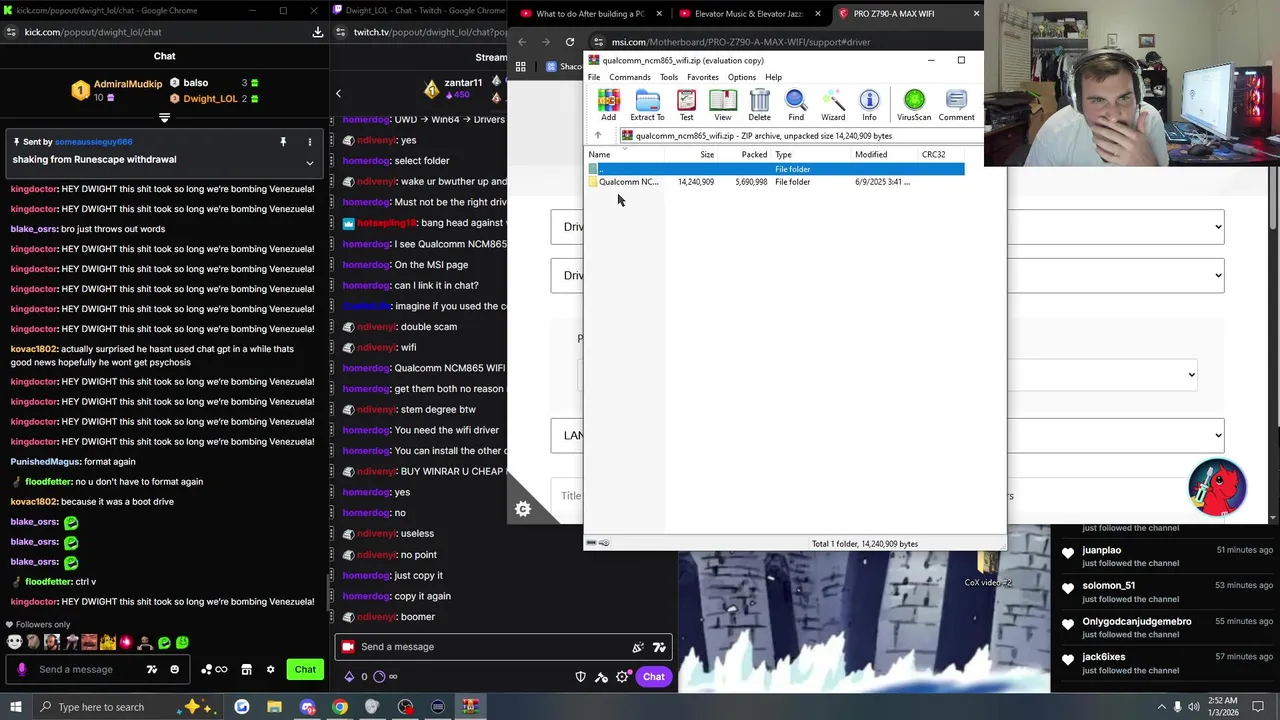Start VirusScan on the archive

914,105
